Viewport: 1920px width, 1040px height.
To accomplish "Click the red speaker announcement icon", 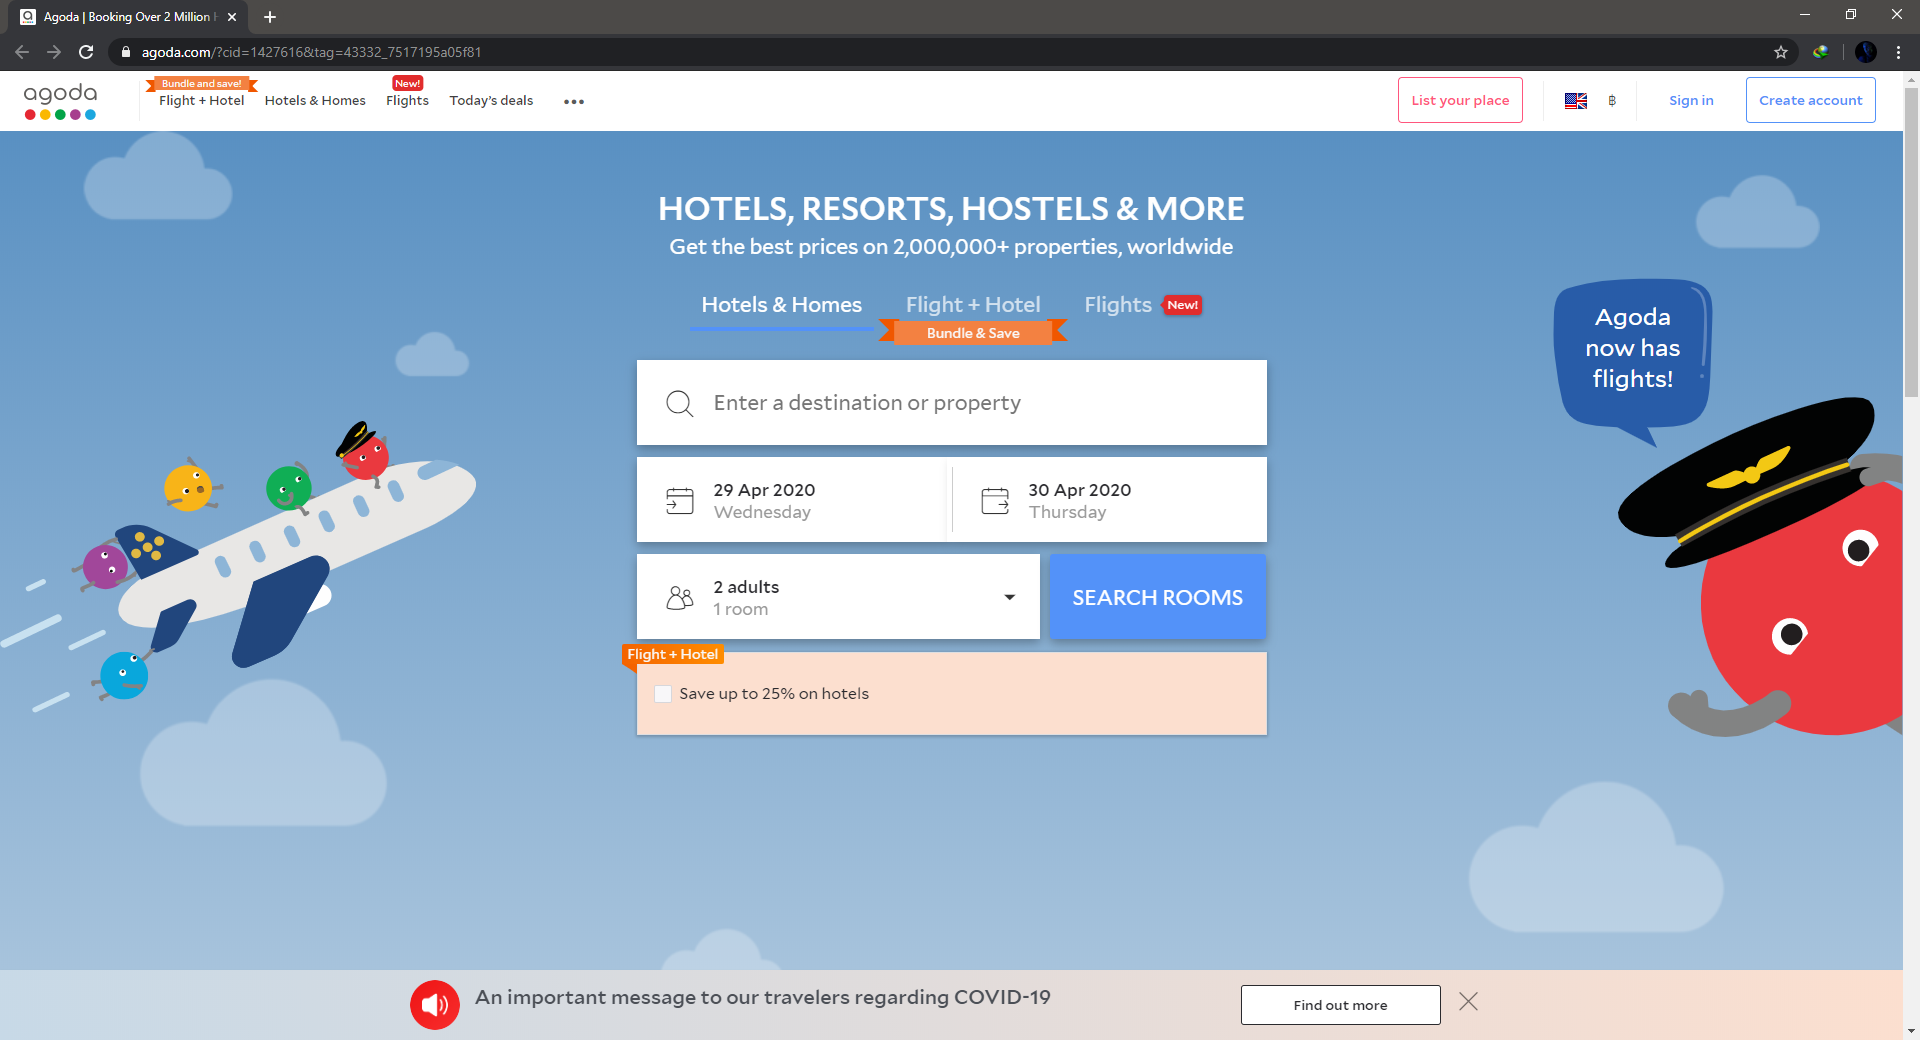I will coord(435,1004).
